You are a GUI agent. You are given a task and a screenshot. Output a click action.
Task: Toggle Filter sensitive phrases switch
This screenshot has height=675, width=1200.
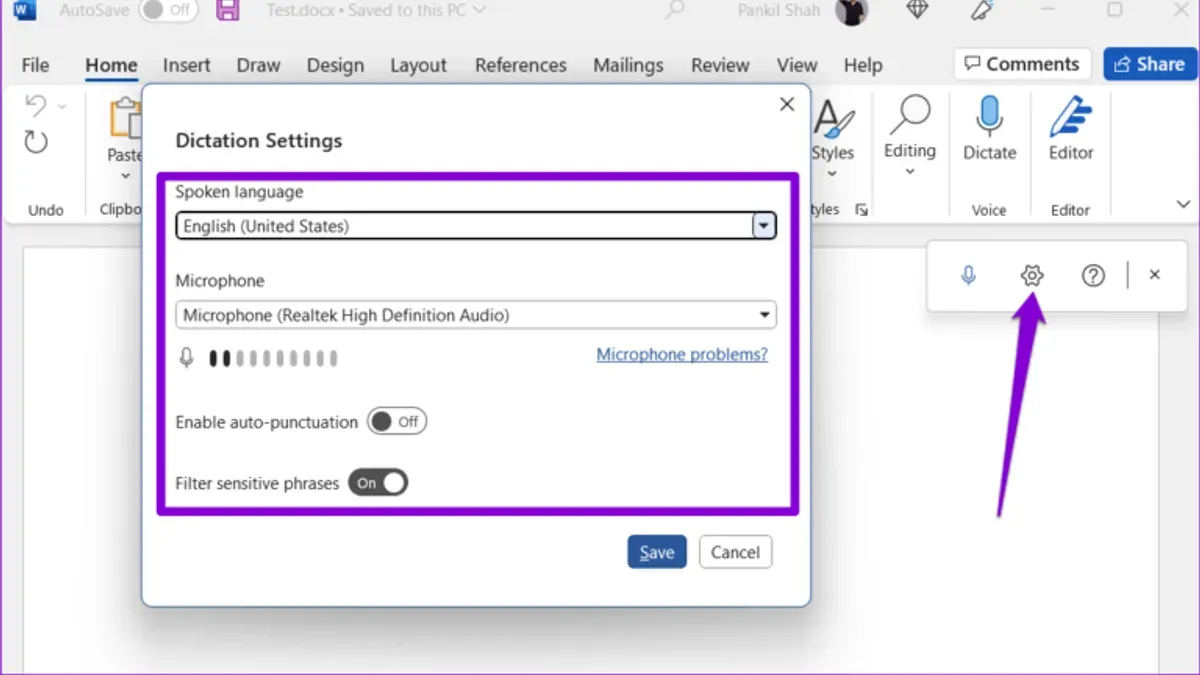tap(378, 483)
